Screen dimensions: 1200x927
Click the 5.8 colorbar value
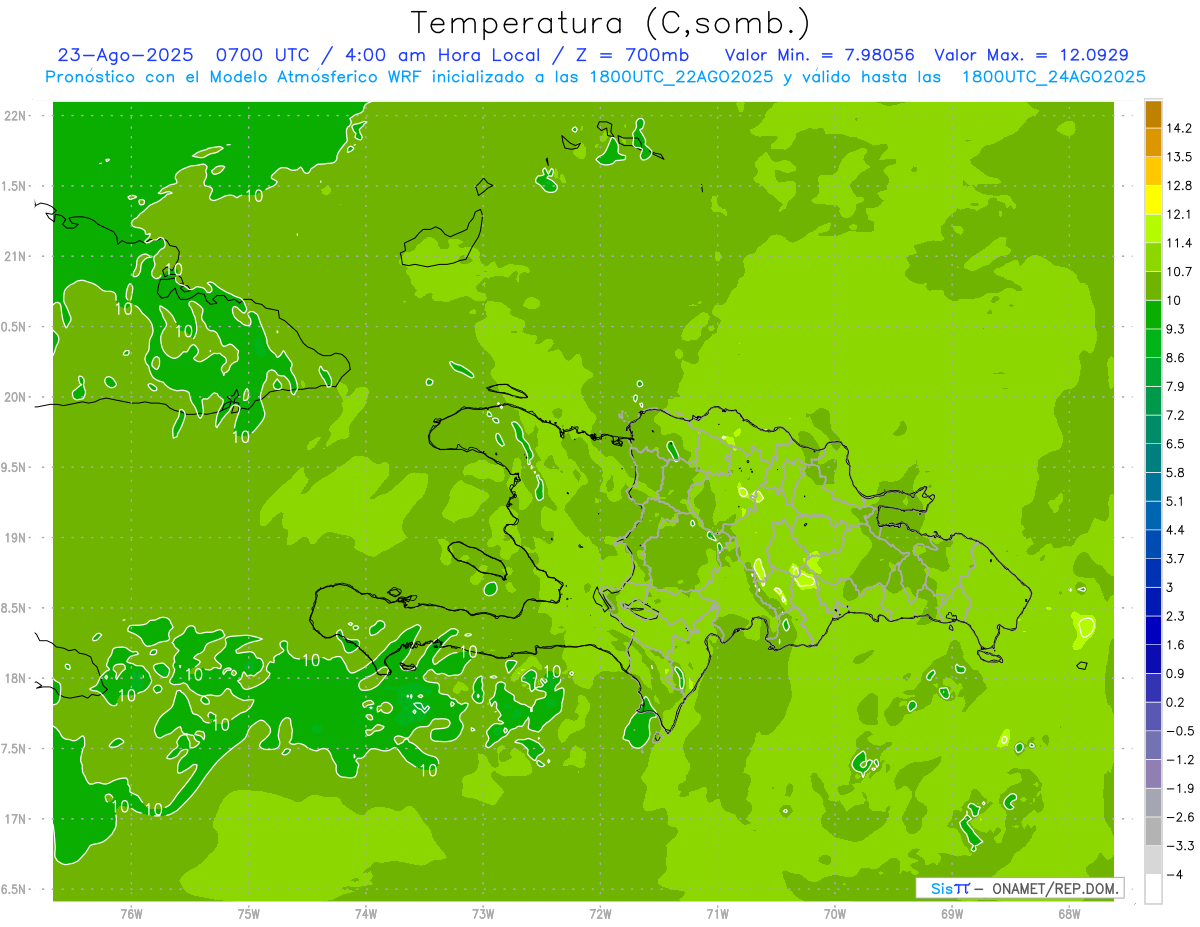[1176, 472]
